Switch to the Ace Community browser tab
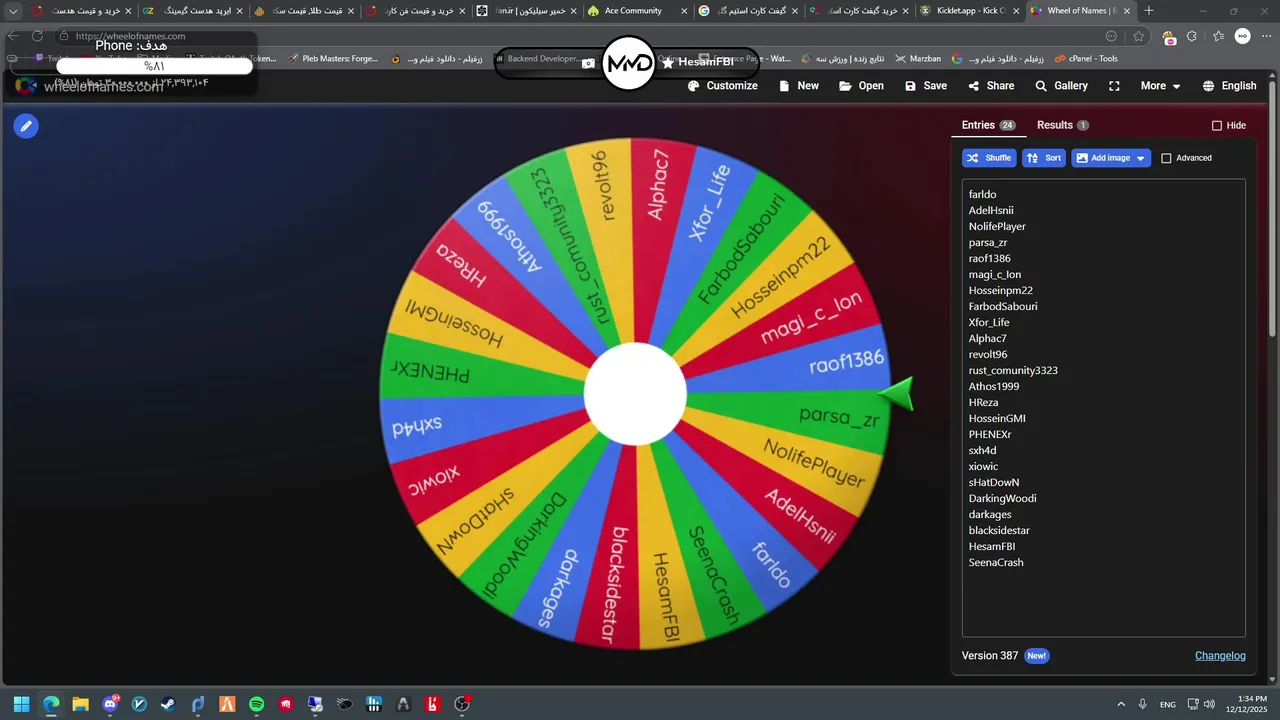1280x720 pixels. click(638, 11)
